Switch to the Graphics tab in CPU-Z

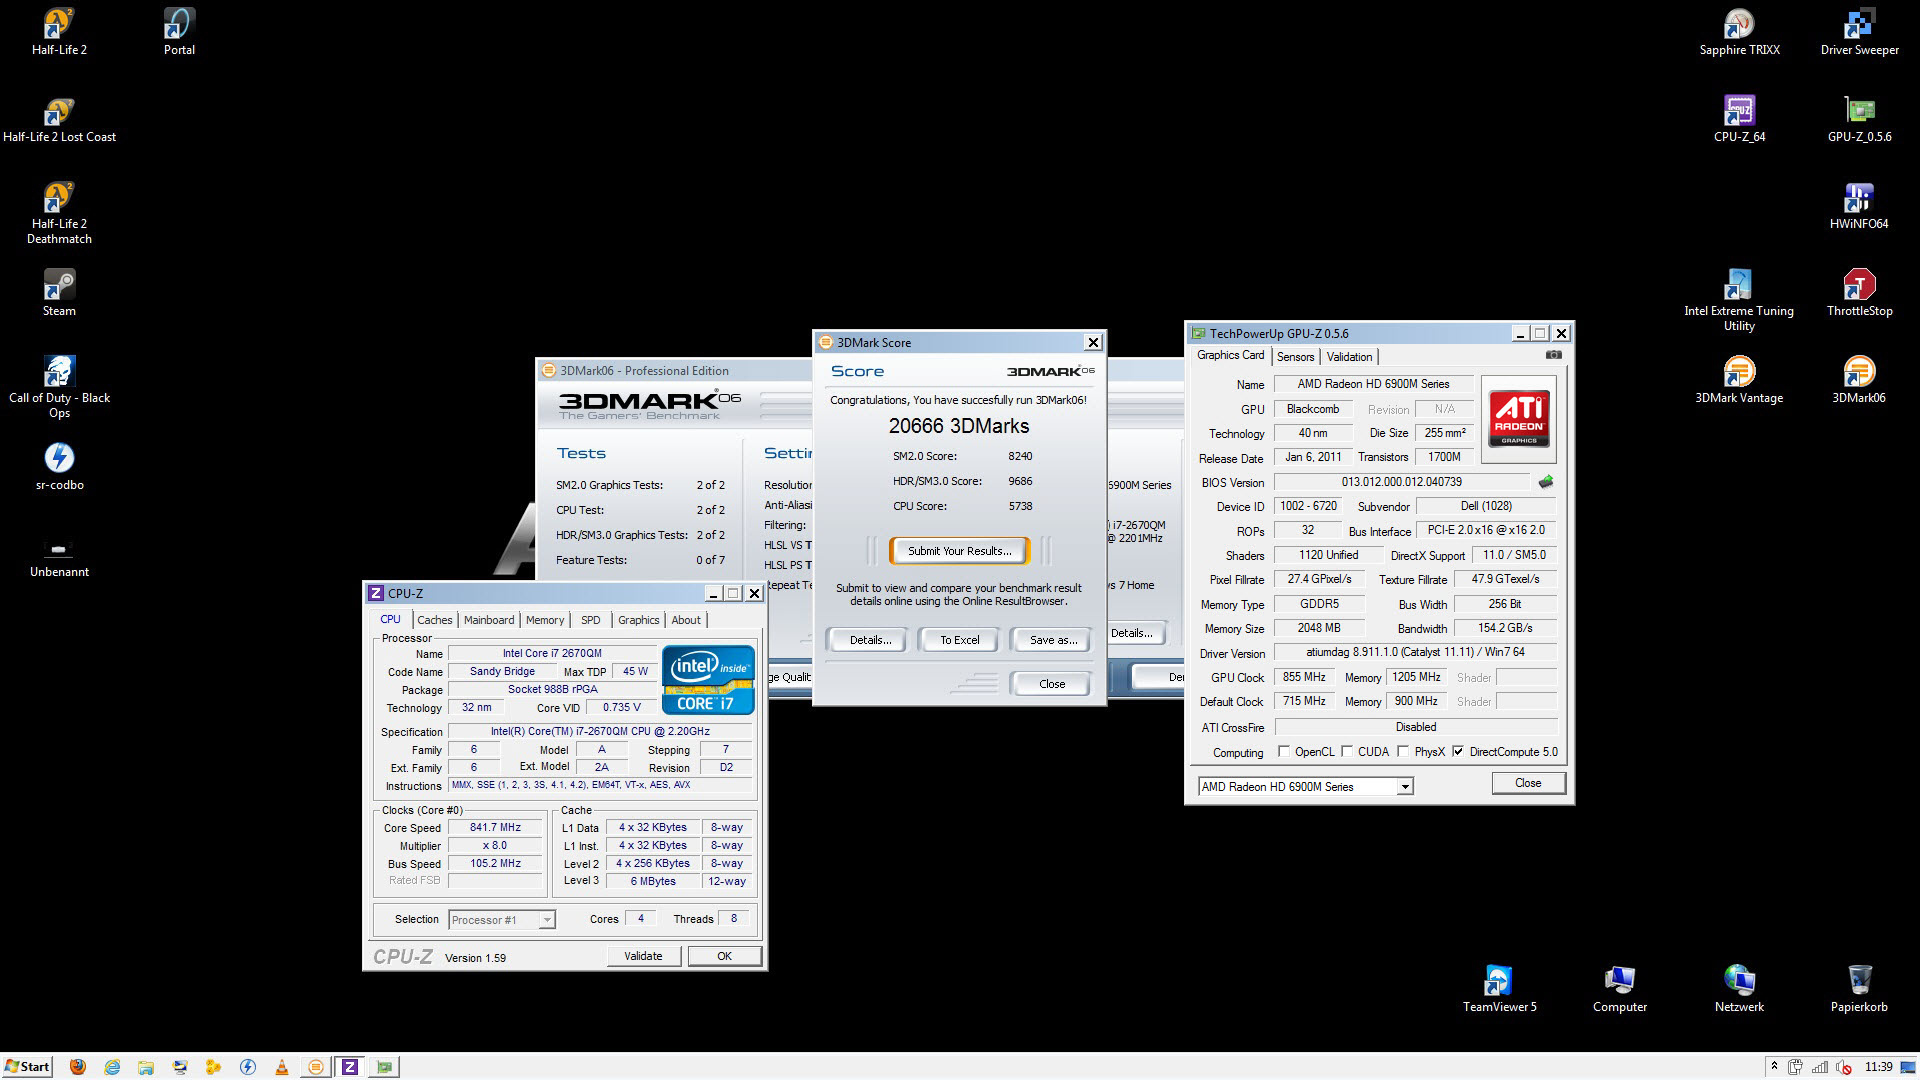639,620
